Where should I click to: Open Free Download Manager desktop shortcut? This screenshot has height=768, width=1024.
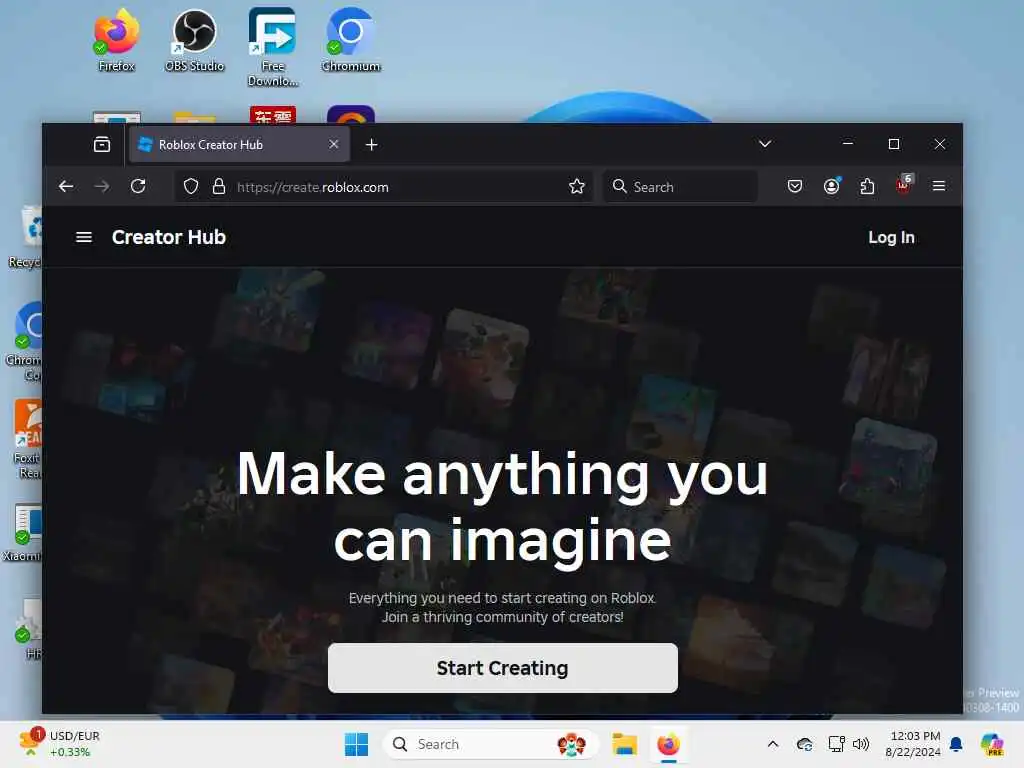273,47
